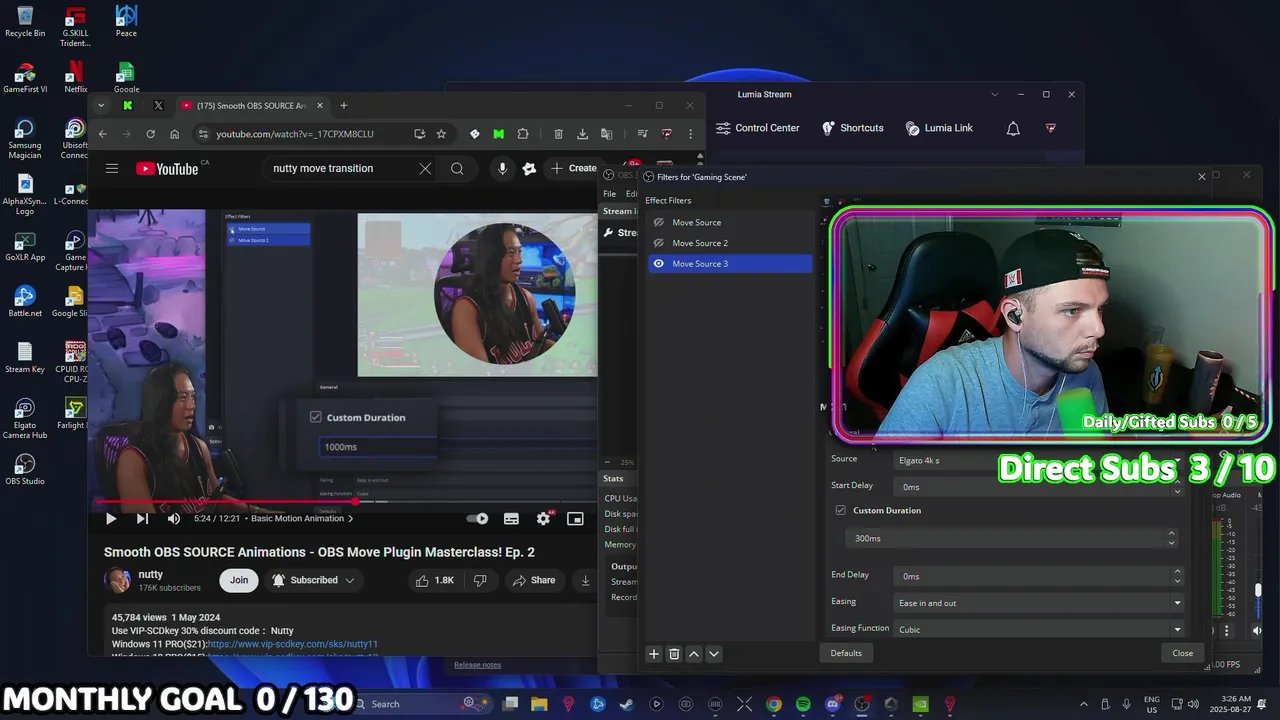The image size is (1280, 720).
Task: Open the Basic Motion Animation chapter list
Action: tap(302, 518)
